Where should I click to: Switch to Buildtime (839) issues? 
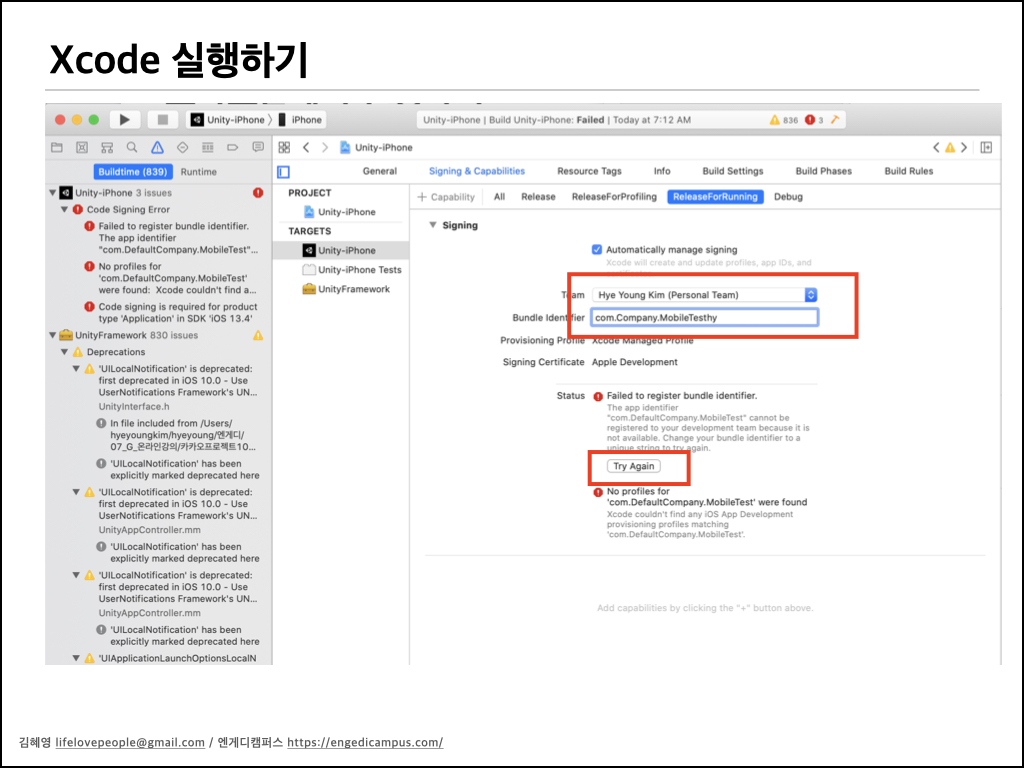point(133,172)
